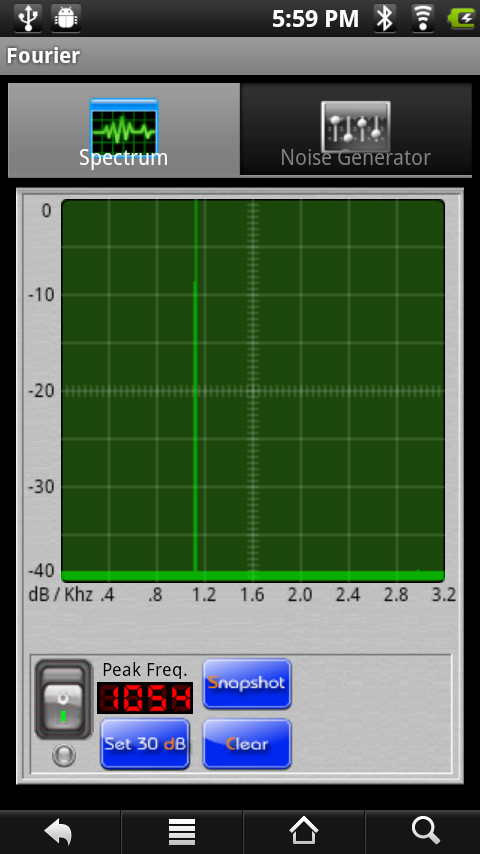Click the battery charging icon
480x854 pixels.
[461, 18]
